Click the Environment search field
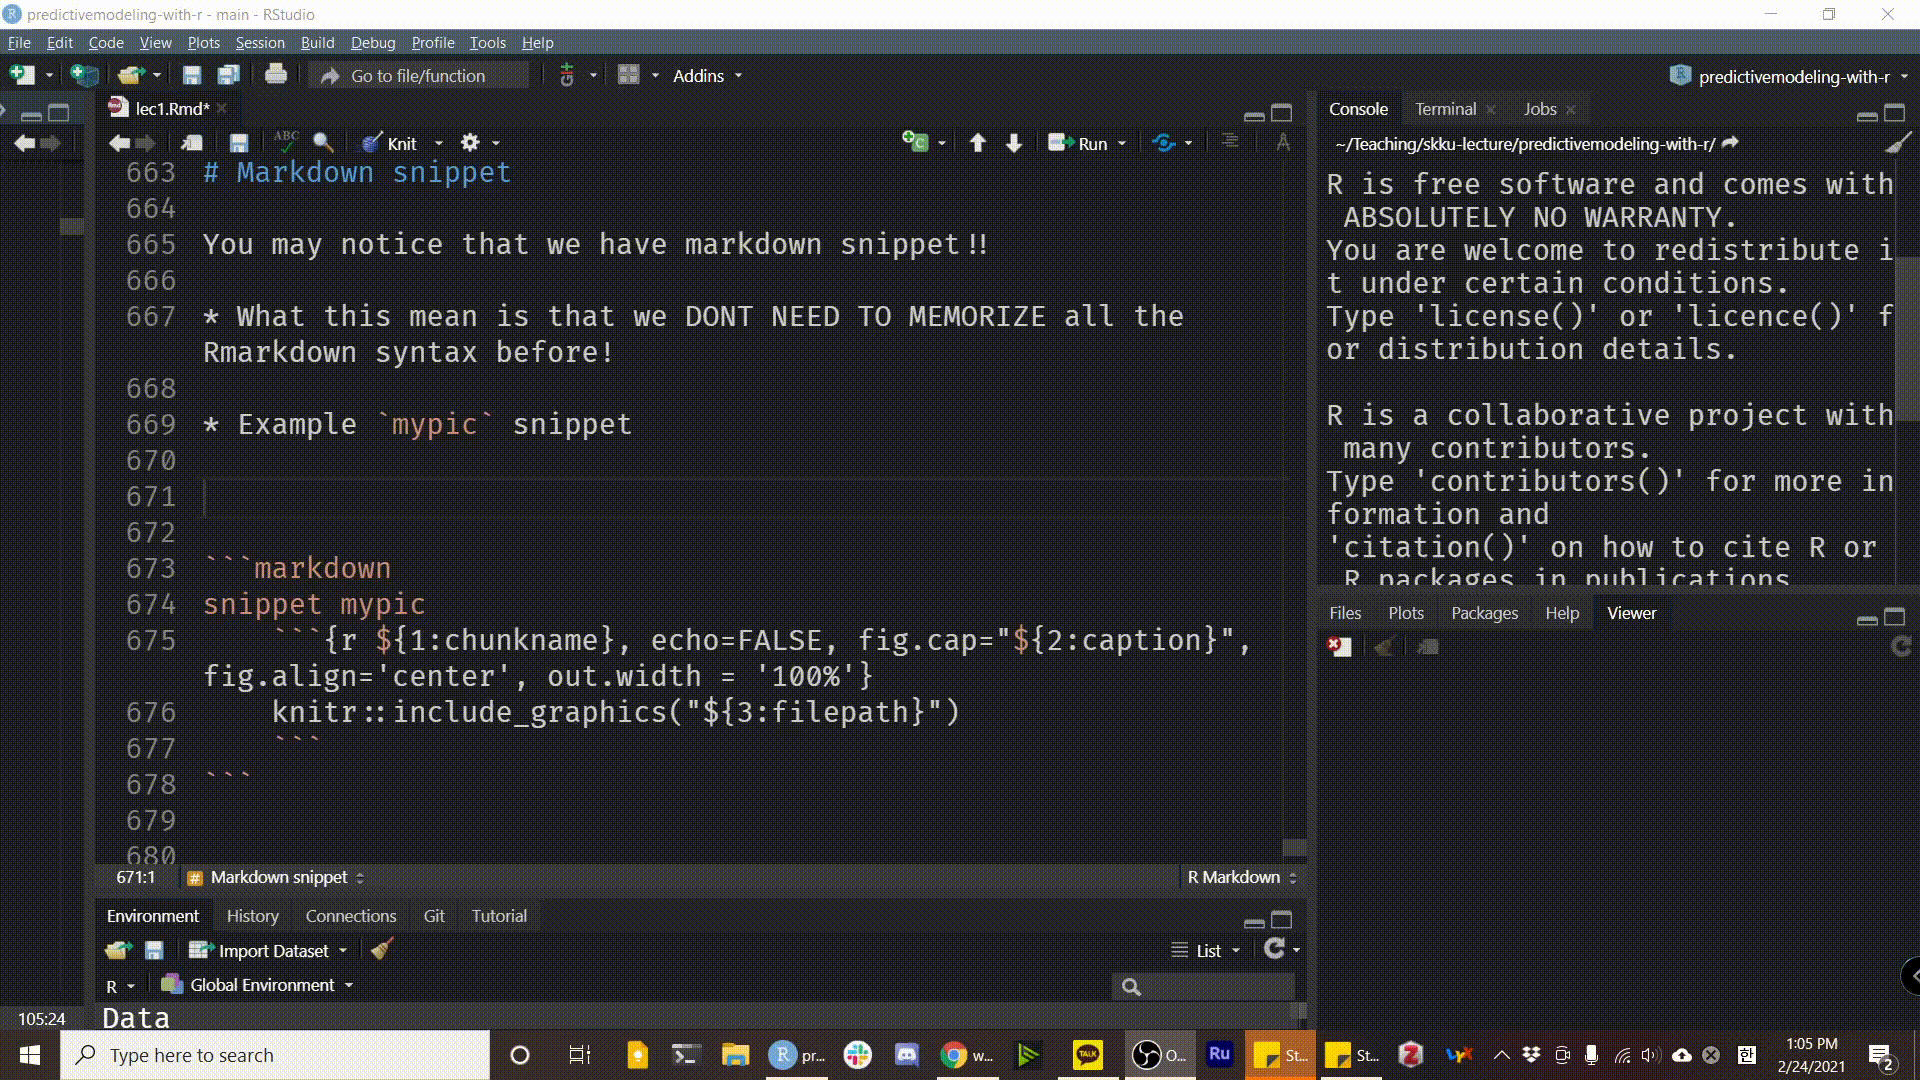1920x1080 pixels. [x=1203, y=987]
